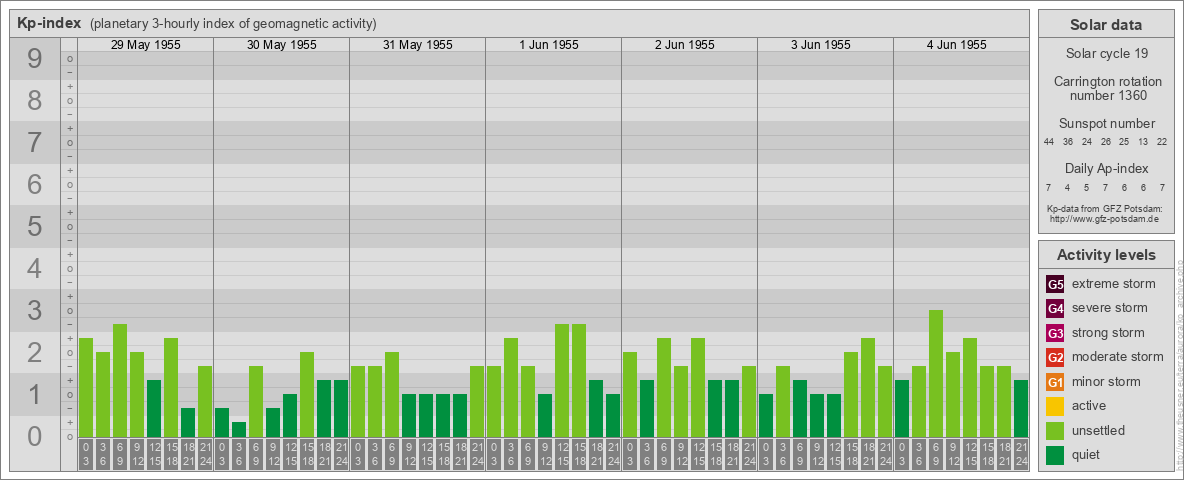This screenshot has height=480, width=1184.
Task: Click sunspot value 44
Action: tap(1049, 142)
